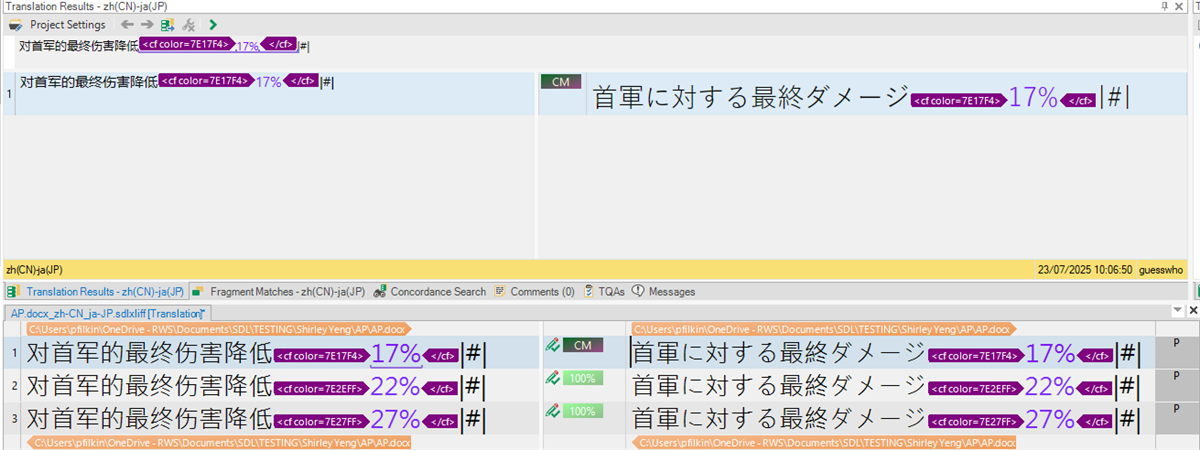Click the CM match badge in results pane
Viewport: 1200px width, 450px height.
pyautogui.click(x=560, y=81)
